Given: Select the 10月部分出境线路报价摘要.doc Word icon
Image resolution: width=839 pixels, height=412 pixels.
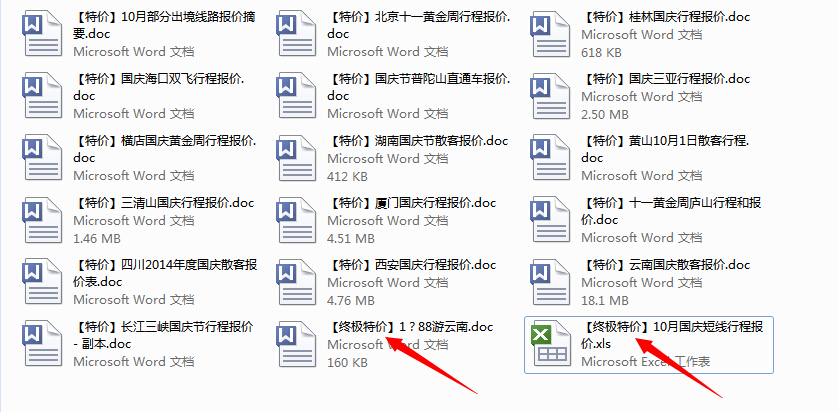Looking at the screenshot, I should (x=42, y=34).
